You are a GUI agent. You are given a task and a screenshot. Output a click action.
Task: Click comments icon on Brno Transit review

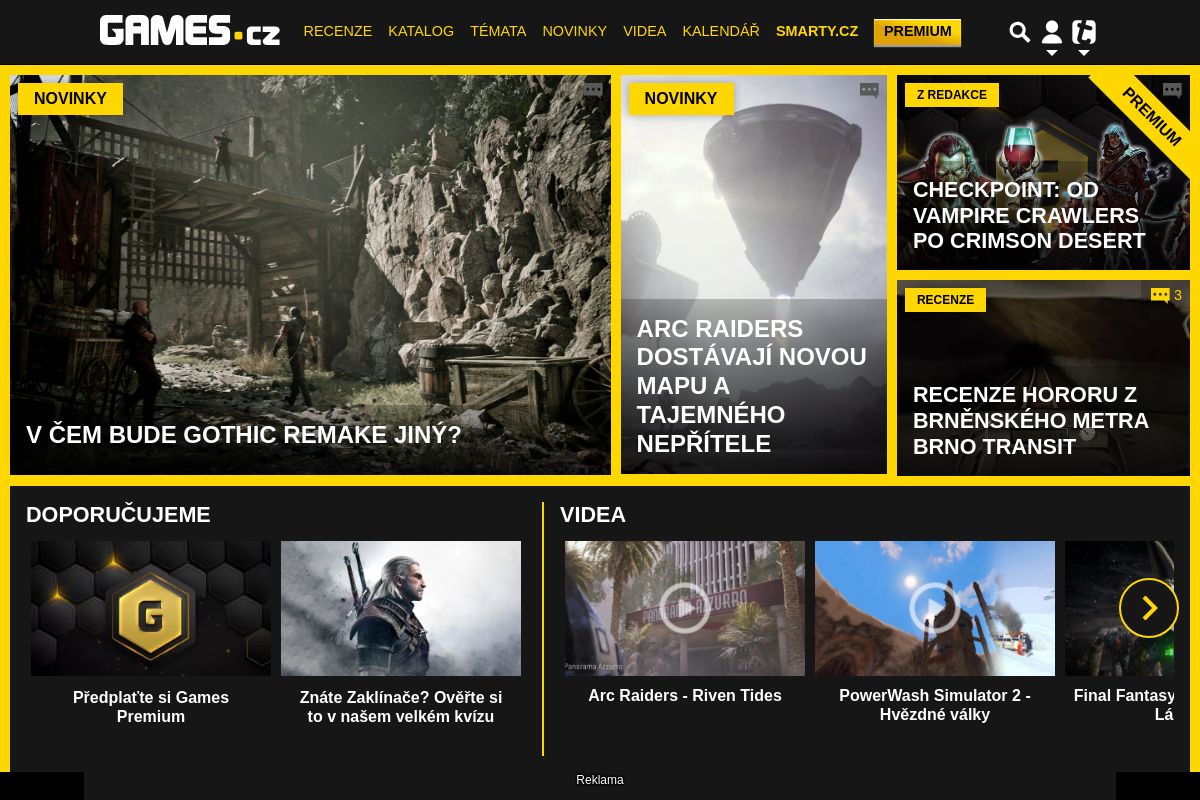click(1160, 295)
